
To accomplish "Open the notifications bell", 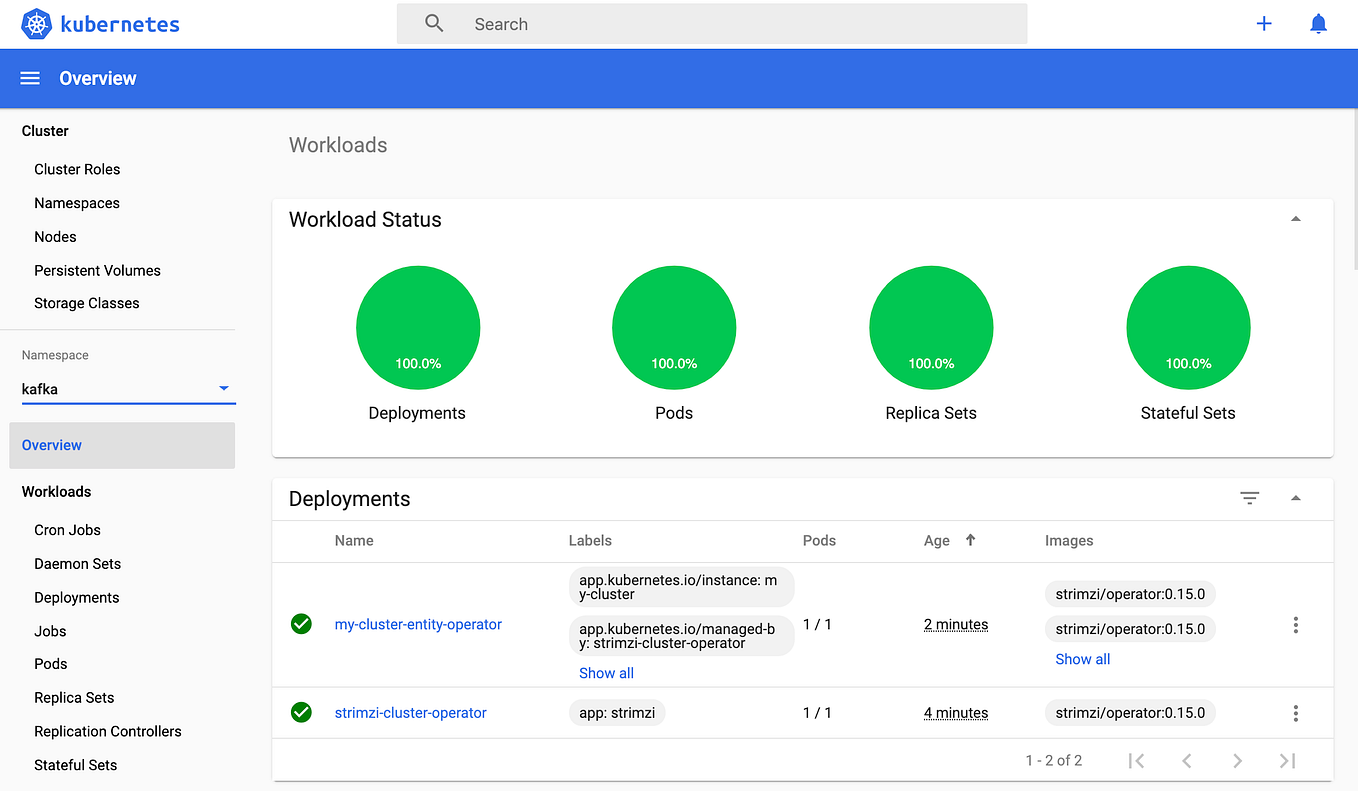I will (1318, 23).
